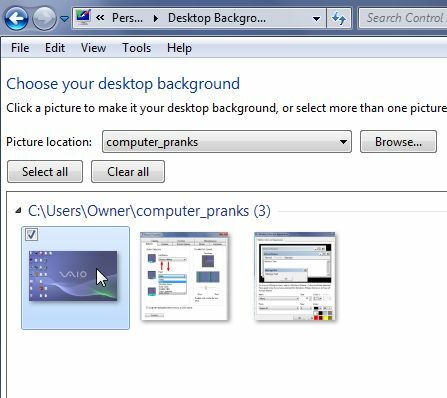Select the display settings dialog thumbnail with red arrows

[x=185, y=276]
